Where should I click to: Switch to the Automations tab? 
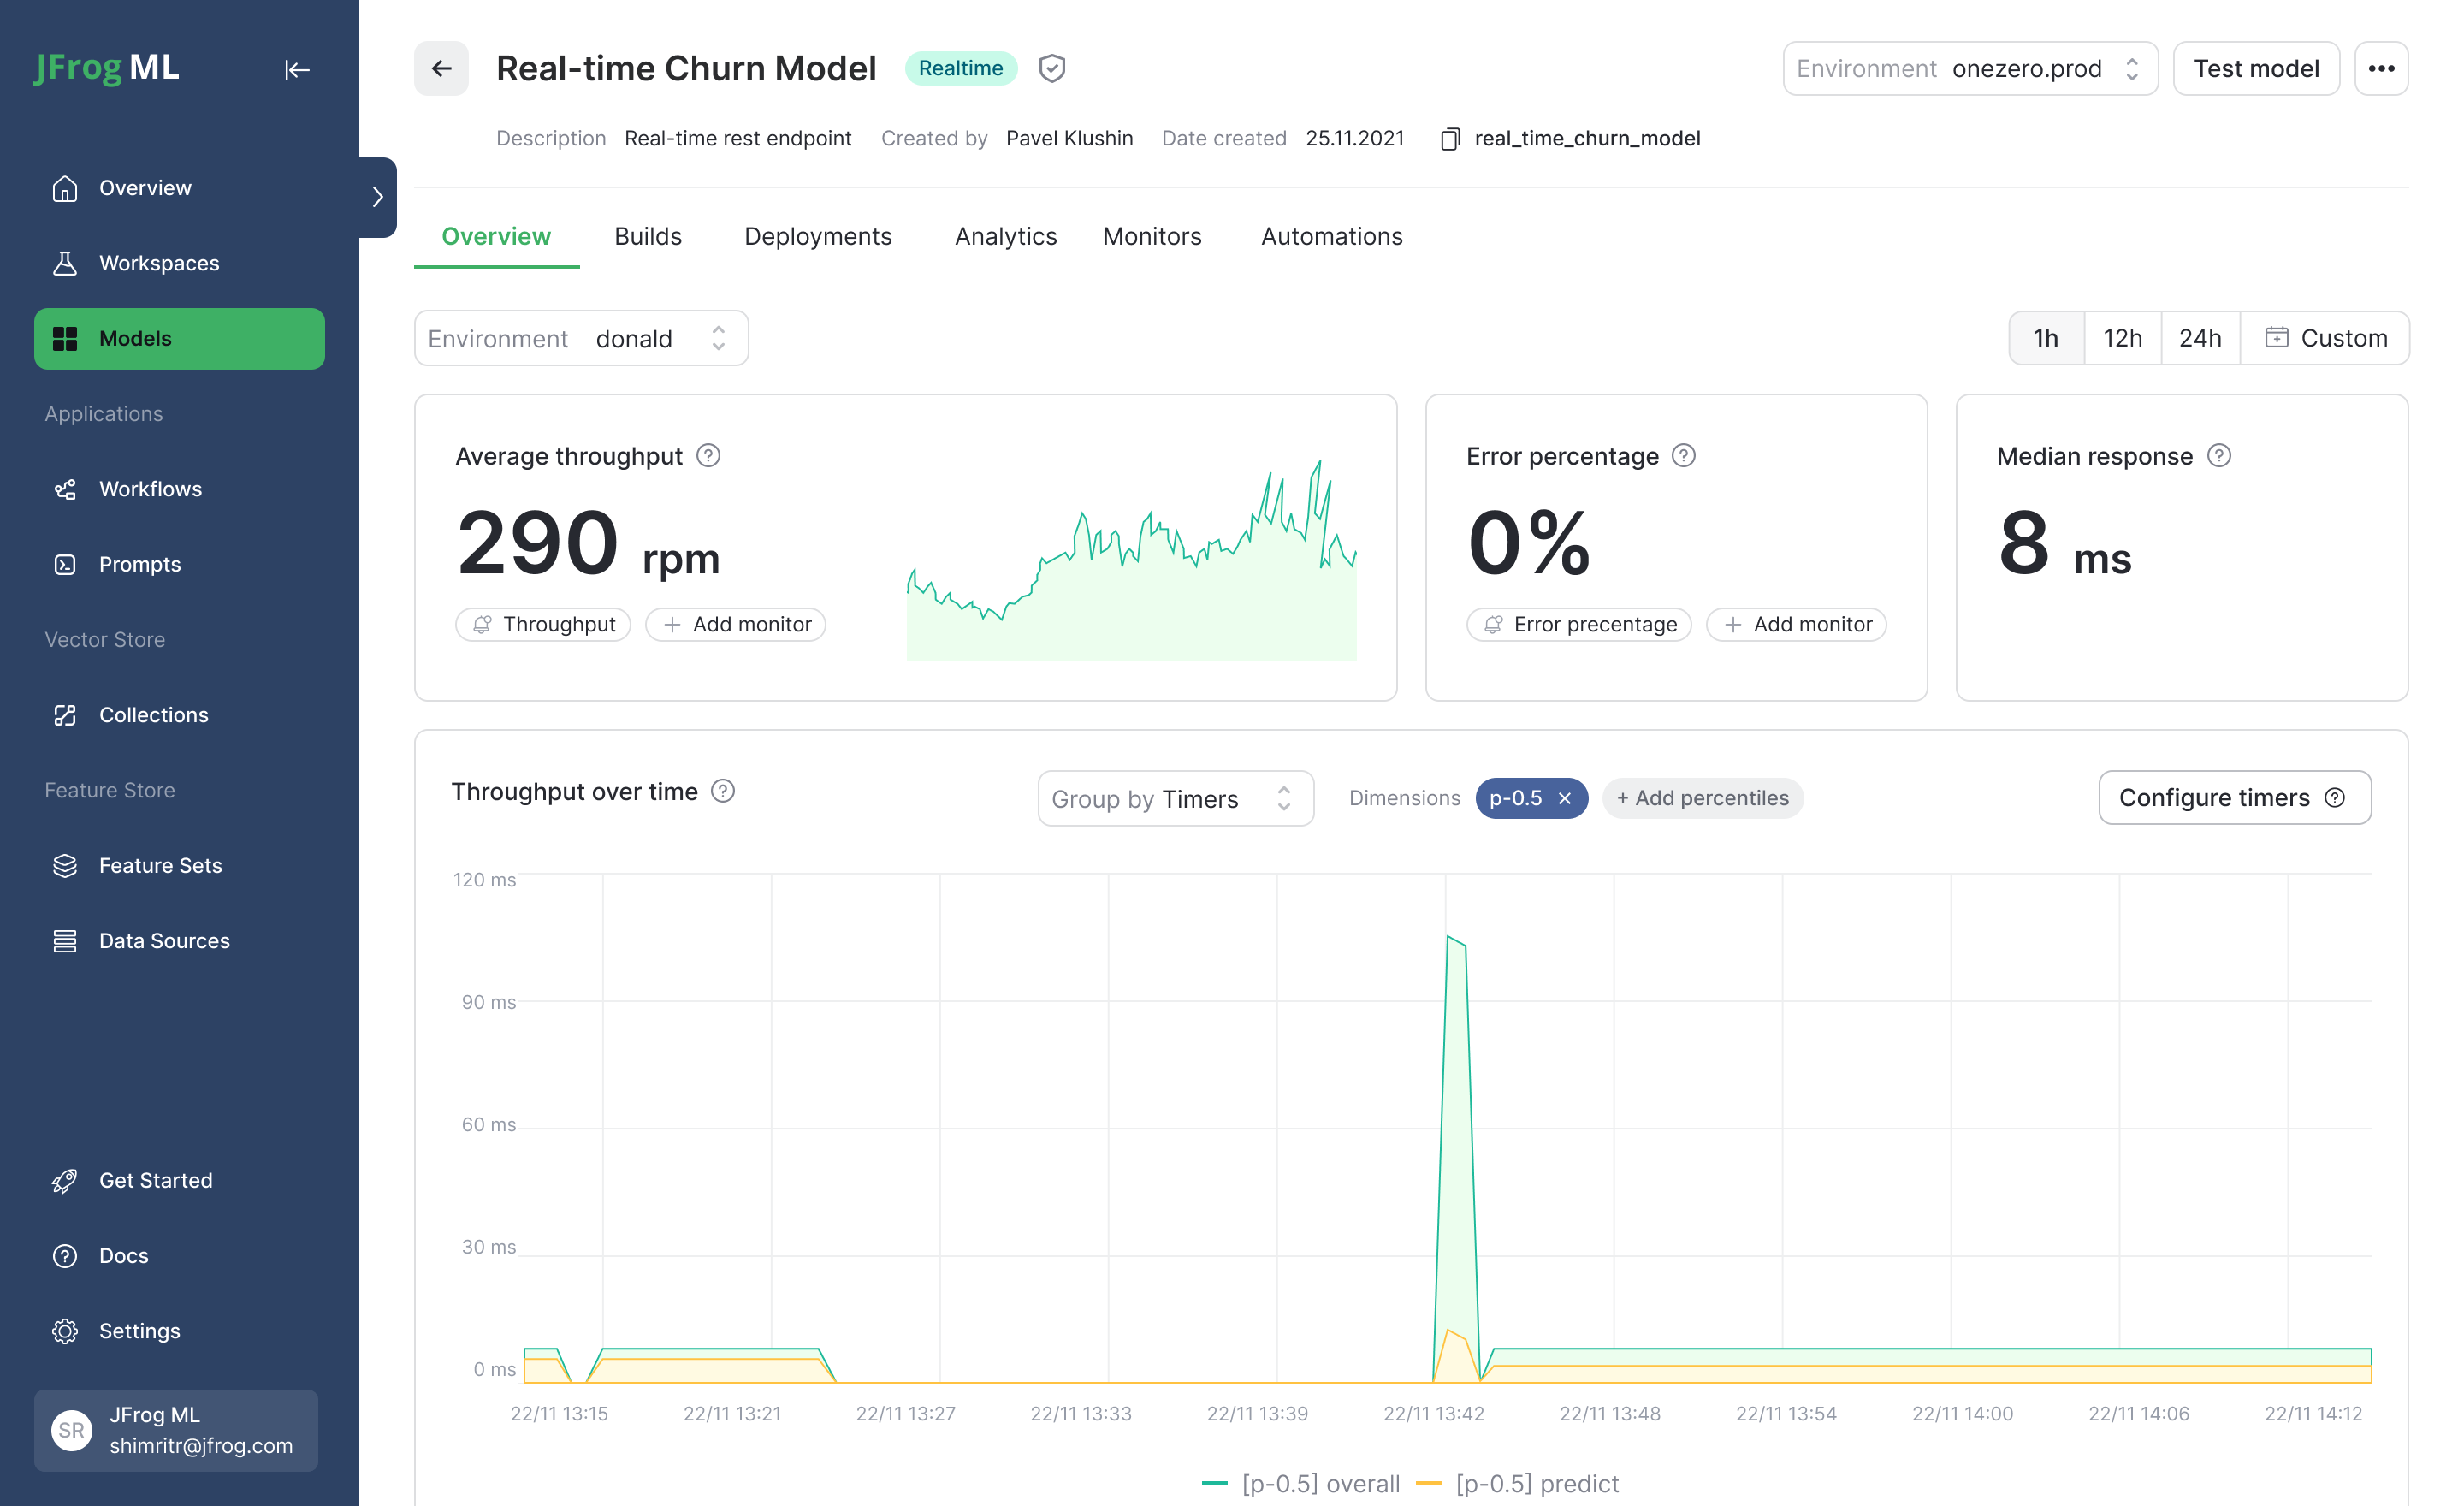[x=1331, y=237]
